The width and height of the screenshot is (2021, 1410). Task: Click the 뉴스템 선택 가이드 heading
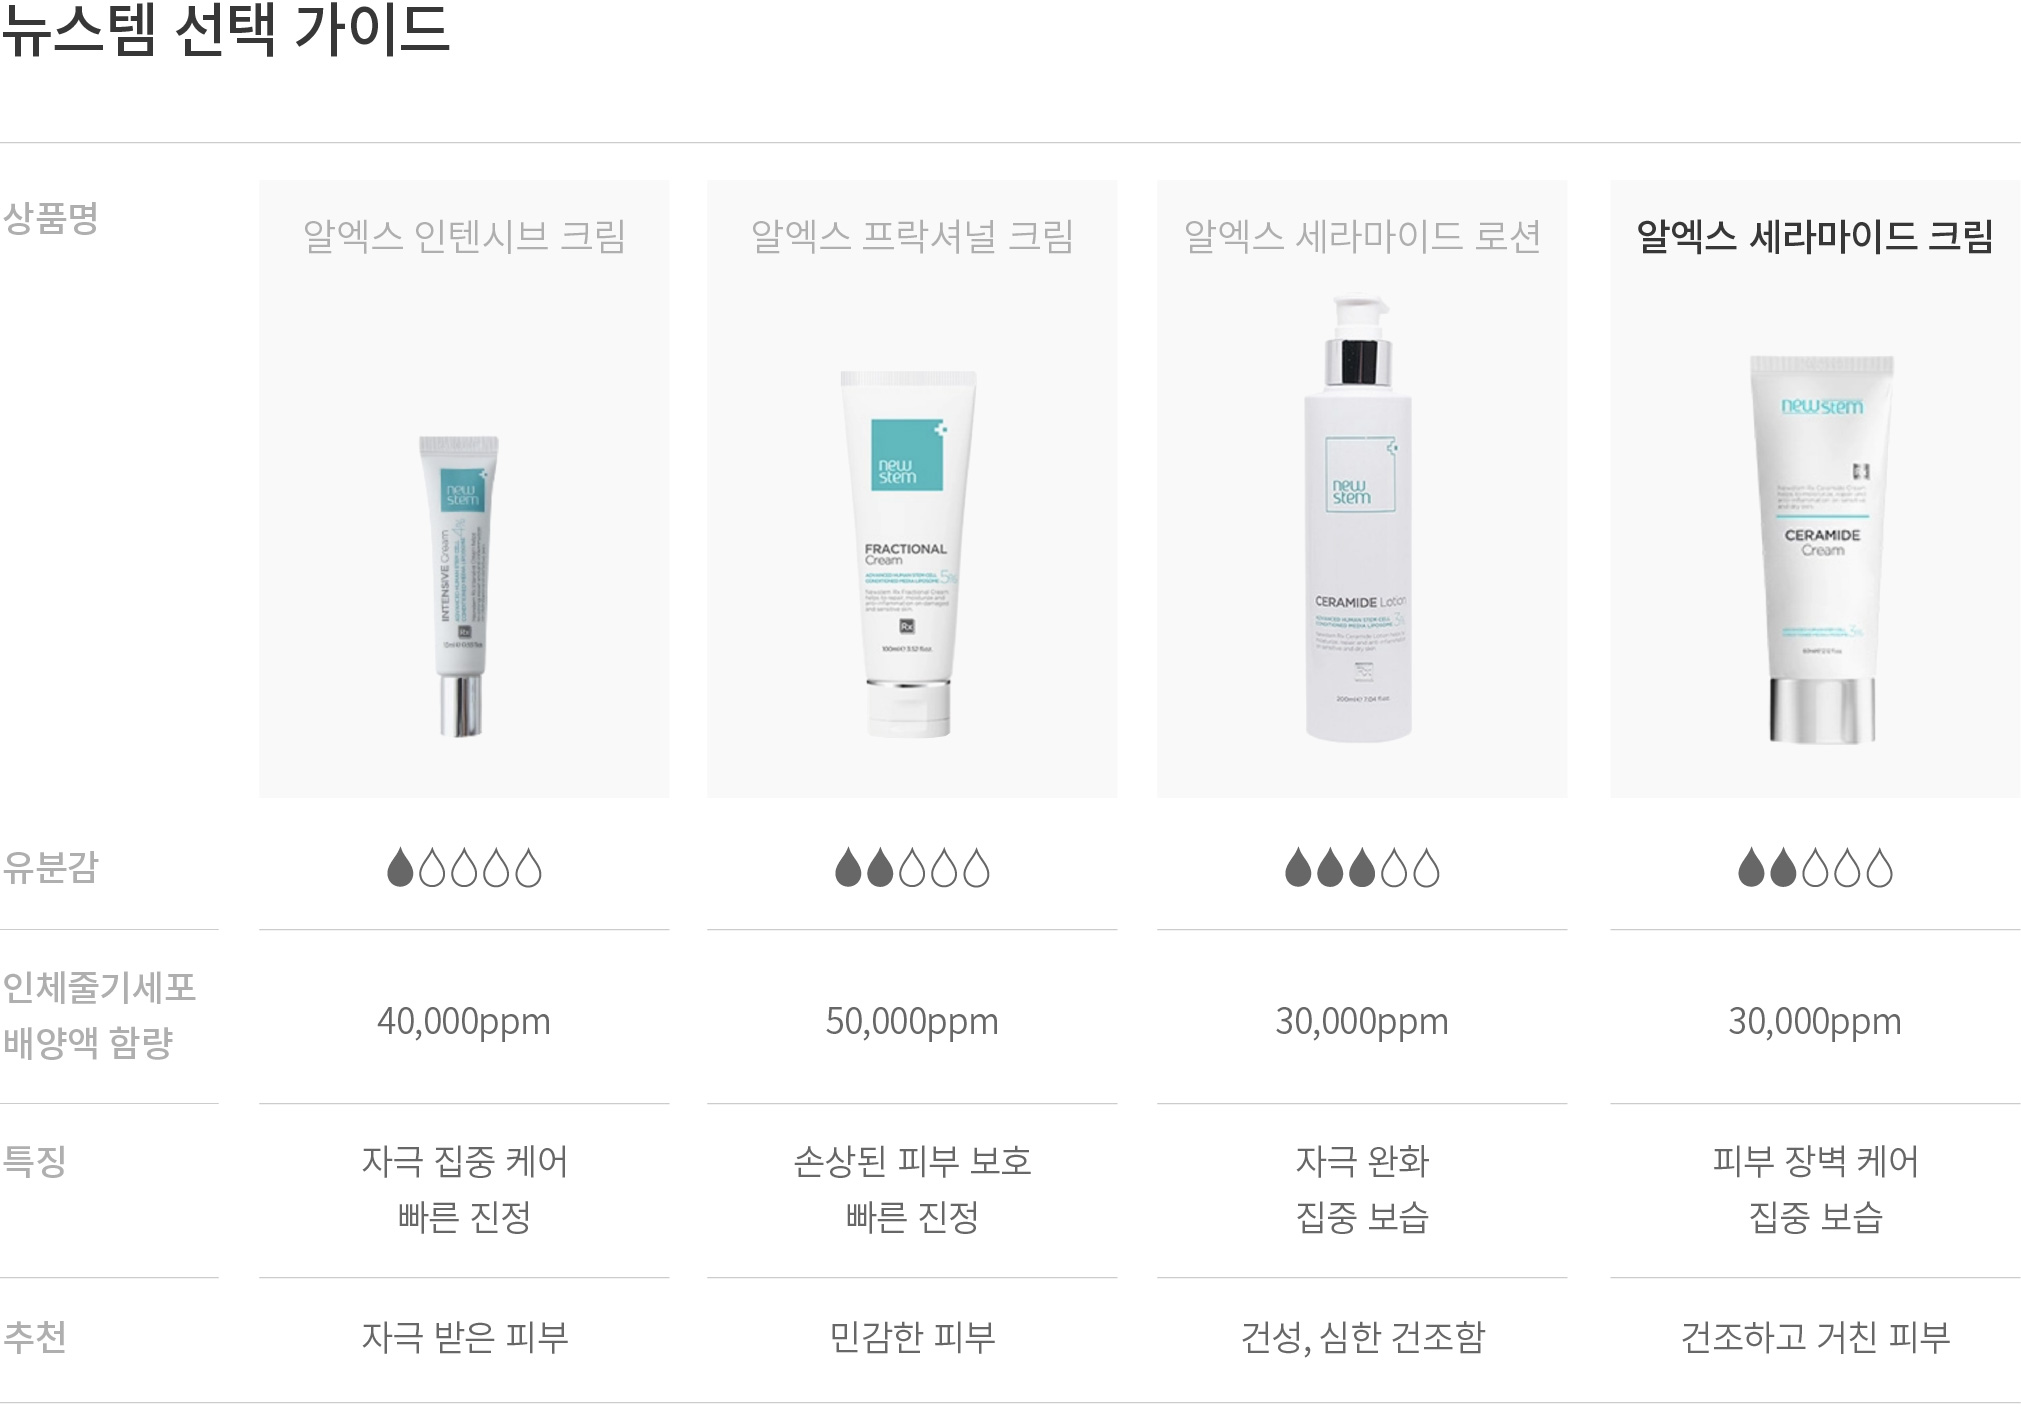point(226,28)
